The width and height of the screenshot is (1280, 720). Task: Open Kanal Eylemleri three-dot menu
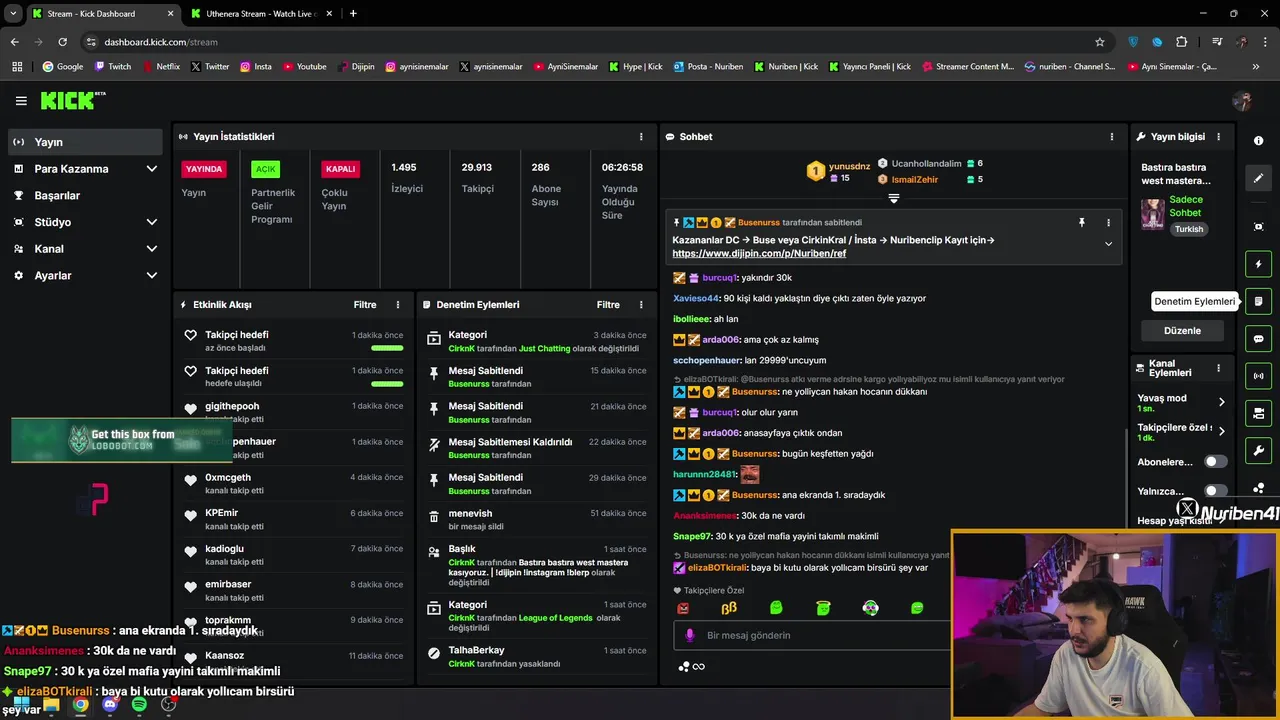1218,368
